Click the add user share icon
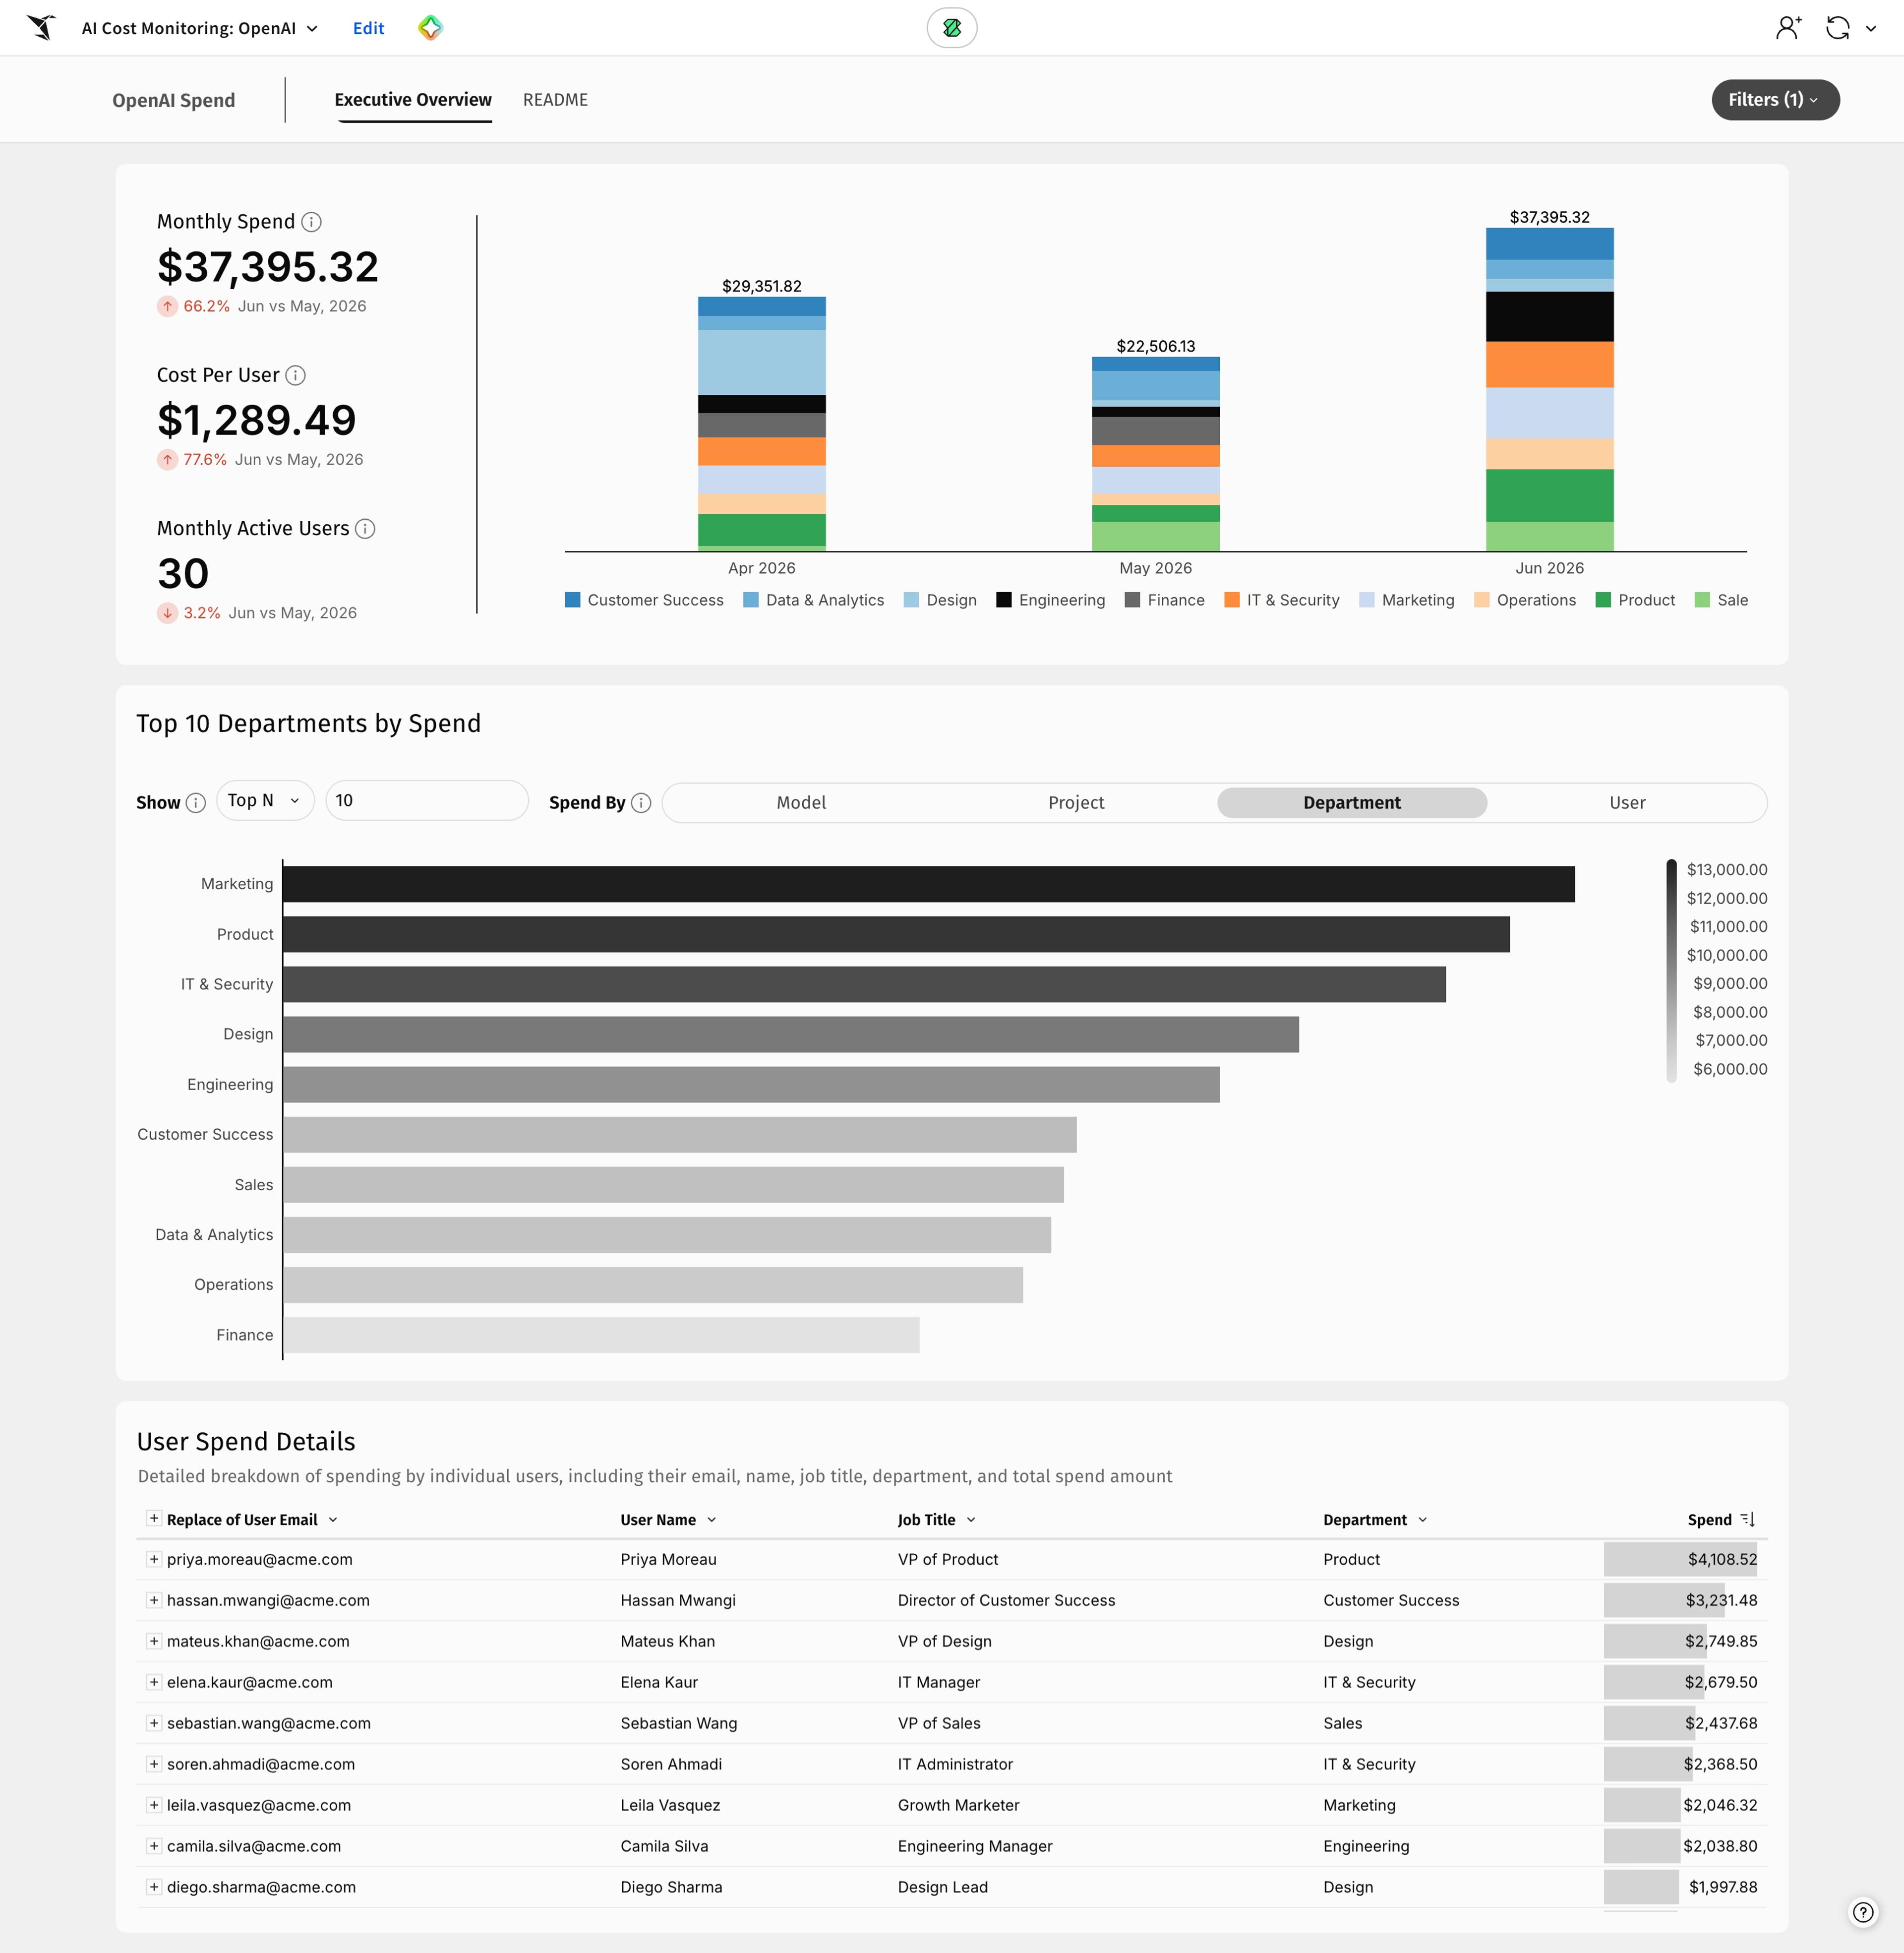Image resolution: width=1904 pixels, height=1953 pixels. [1789, 27]
